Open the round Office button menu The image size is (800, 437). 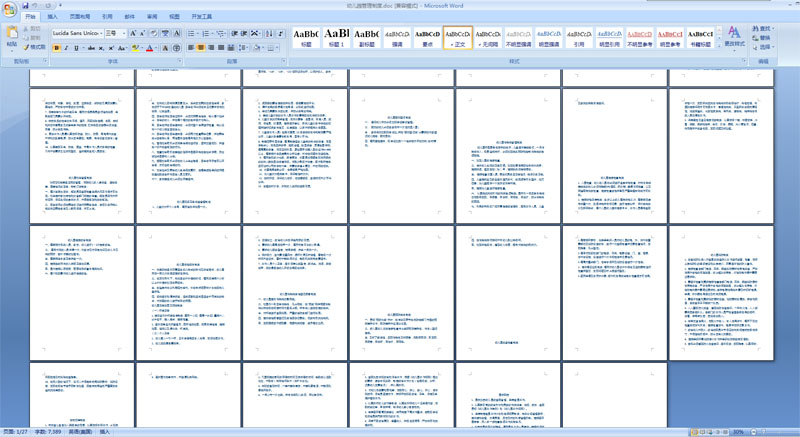(x=9, y=10)
